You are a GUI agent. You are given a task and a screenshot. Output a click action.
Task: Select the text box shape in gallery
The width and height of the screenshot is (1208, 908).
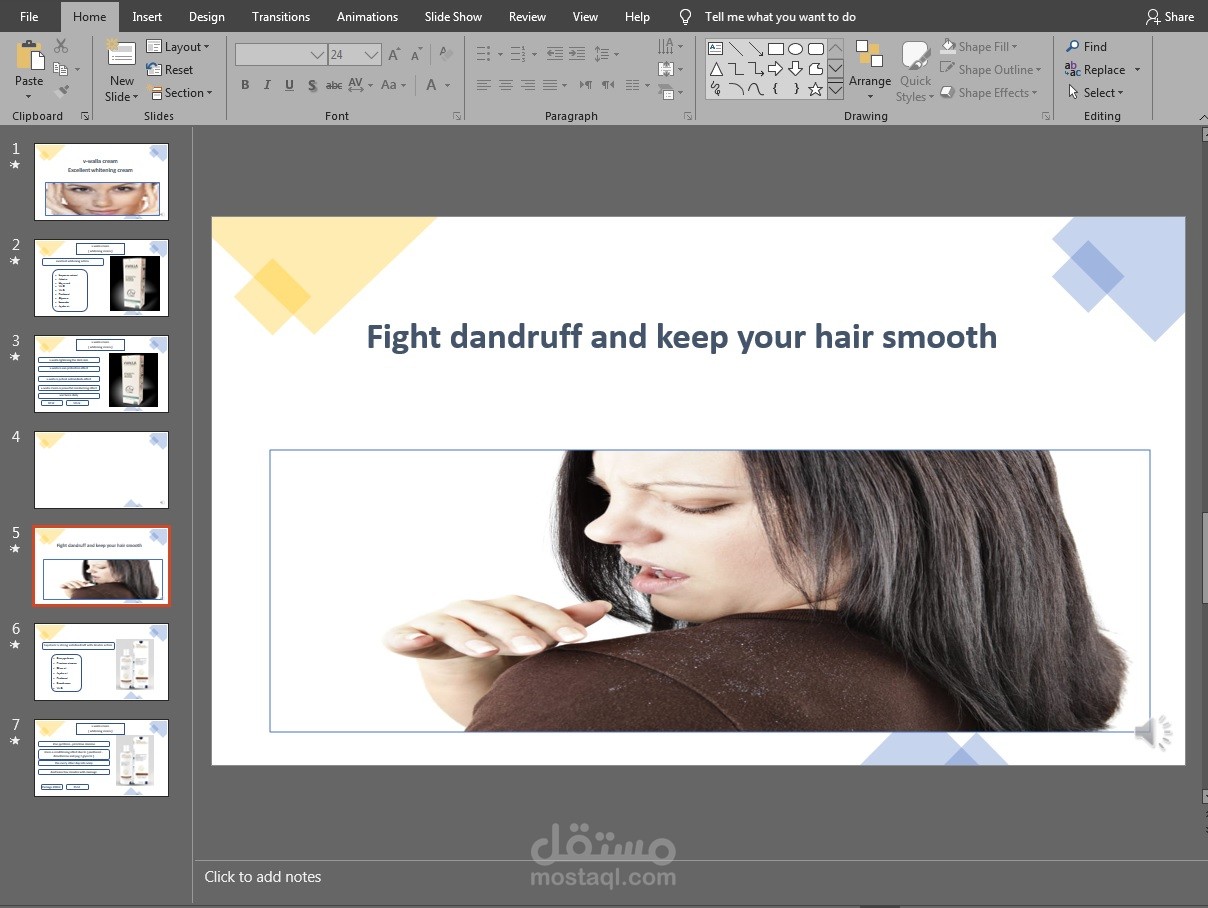click(715, 48)
